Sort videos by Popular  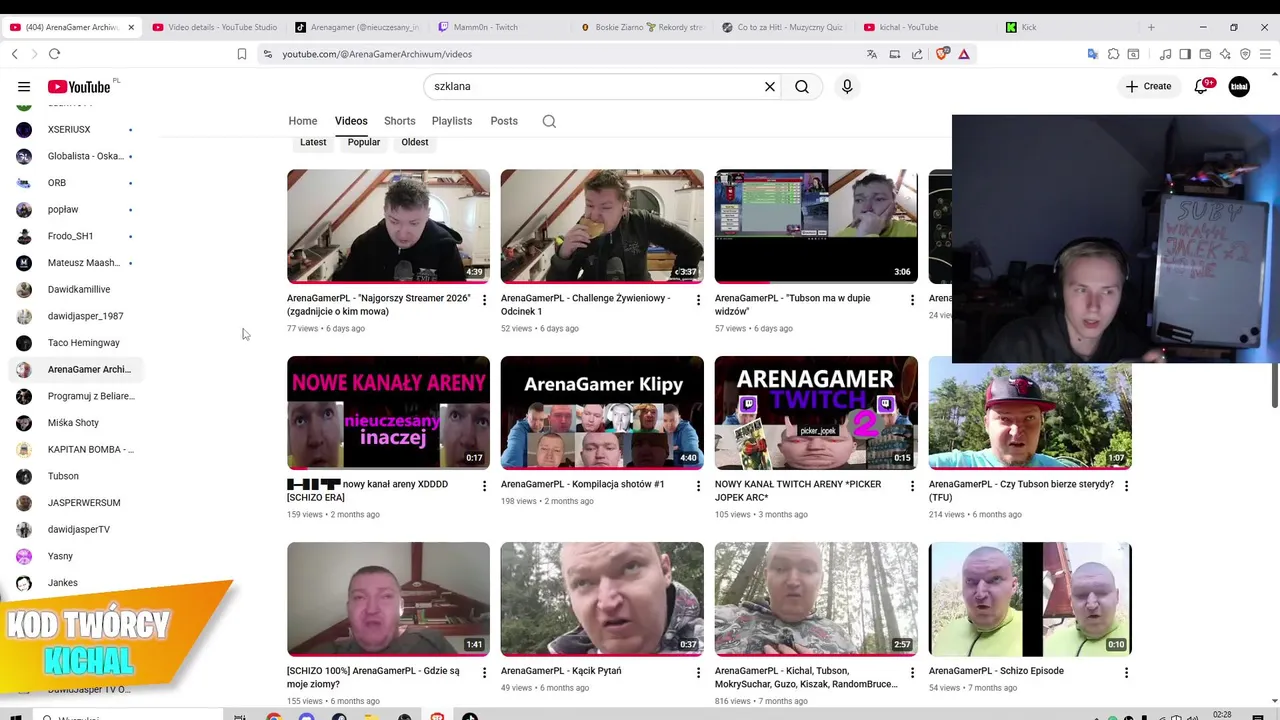pyautogui.click(x=364, y=142)
